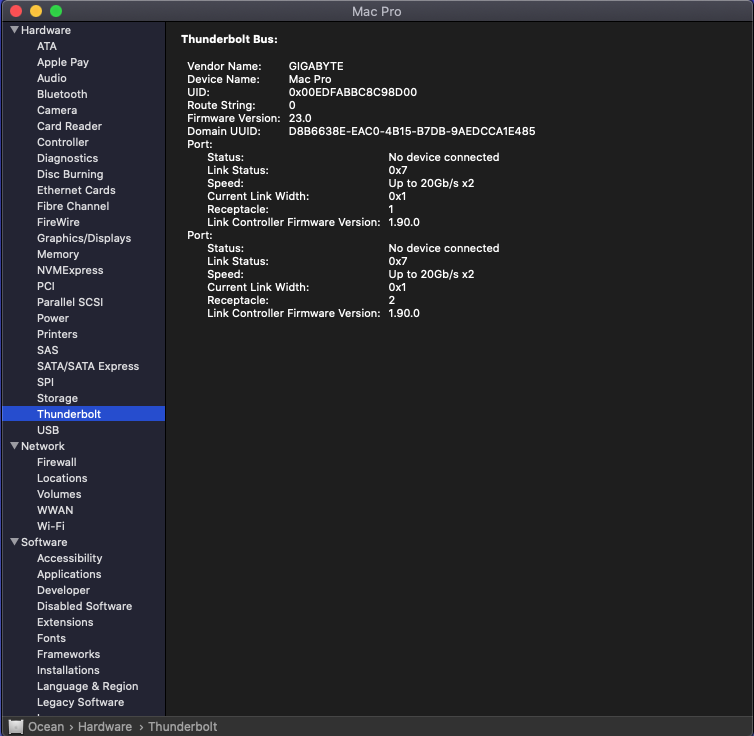Click the green zoom window button
The image size is (754, 736).
click(x=56, y=11)
